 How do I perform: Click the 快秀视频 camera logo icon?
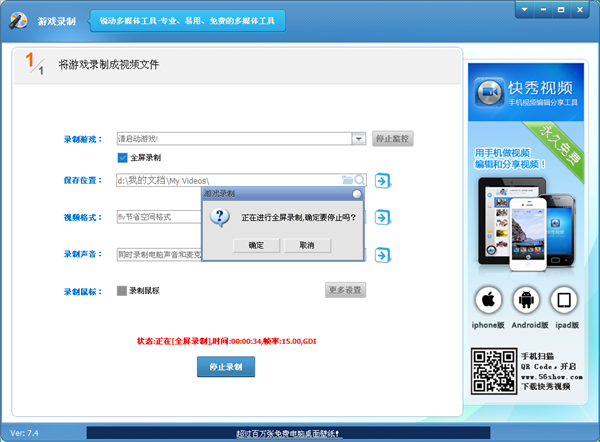tap(489, 92)
